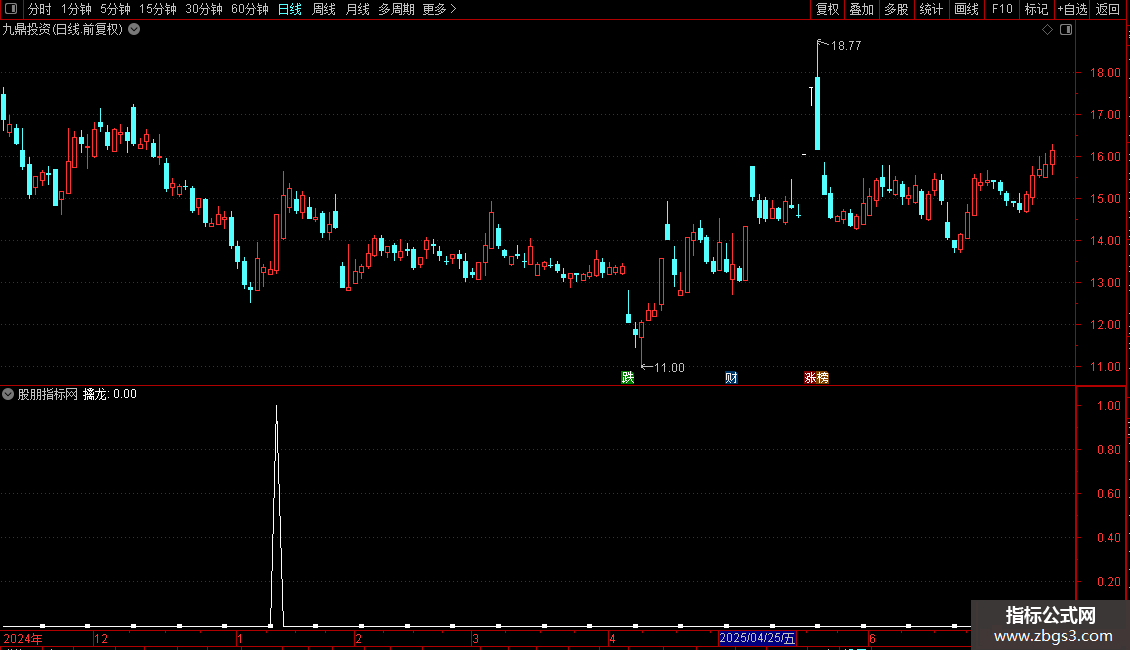Click the 擒龙: 0.00 indicator value

pyautogui.click(x=110, y=394)
